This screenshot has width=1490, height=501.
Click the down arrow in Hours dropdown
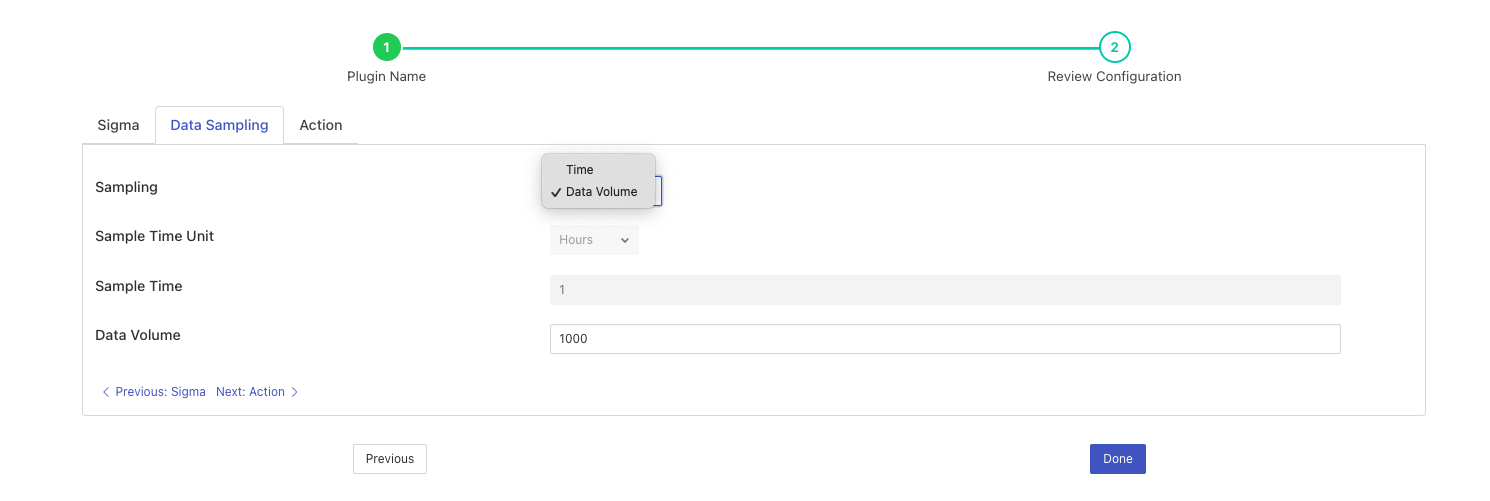tap(625, 240)
